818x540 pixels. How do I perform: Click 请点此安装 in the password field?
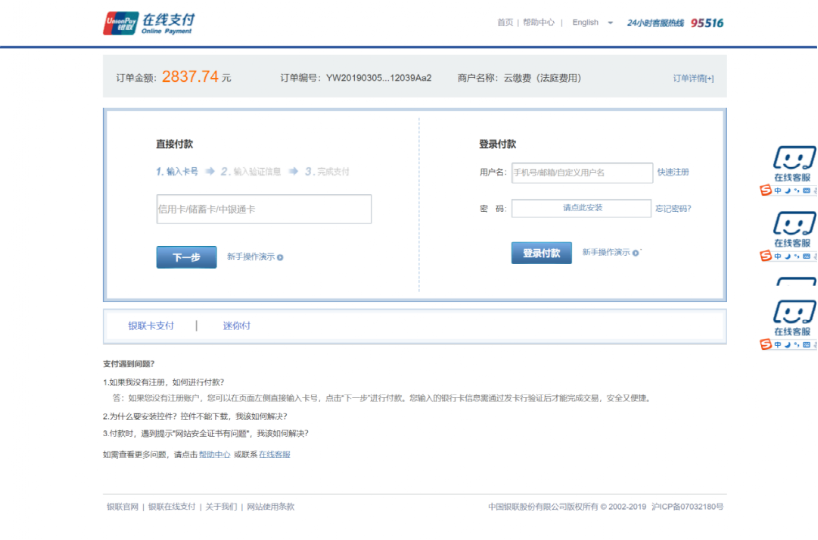(582, 208)
